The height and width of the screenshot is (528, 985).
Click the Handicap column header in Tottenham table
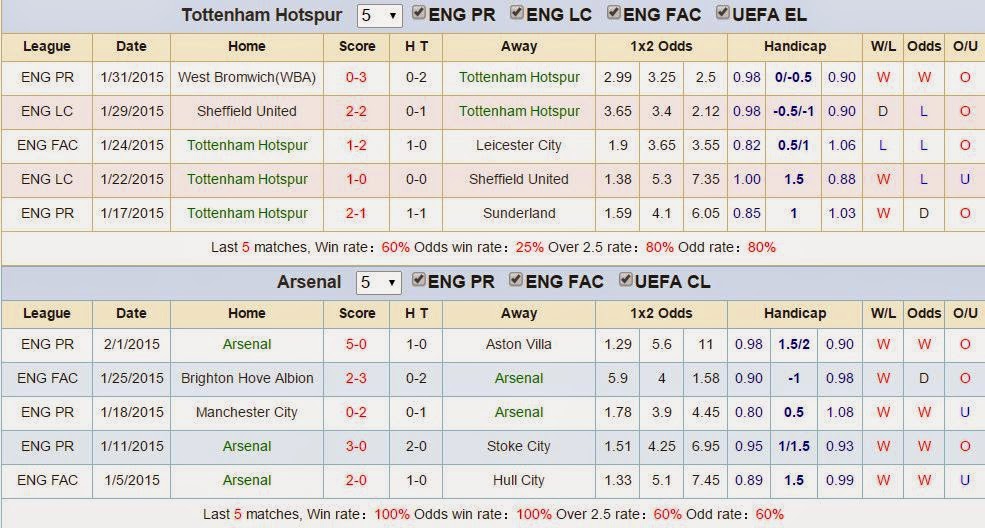[795, 46]
